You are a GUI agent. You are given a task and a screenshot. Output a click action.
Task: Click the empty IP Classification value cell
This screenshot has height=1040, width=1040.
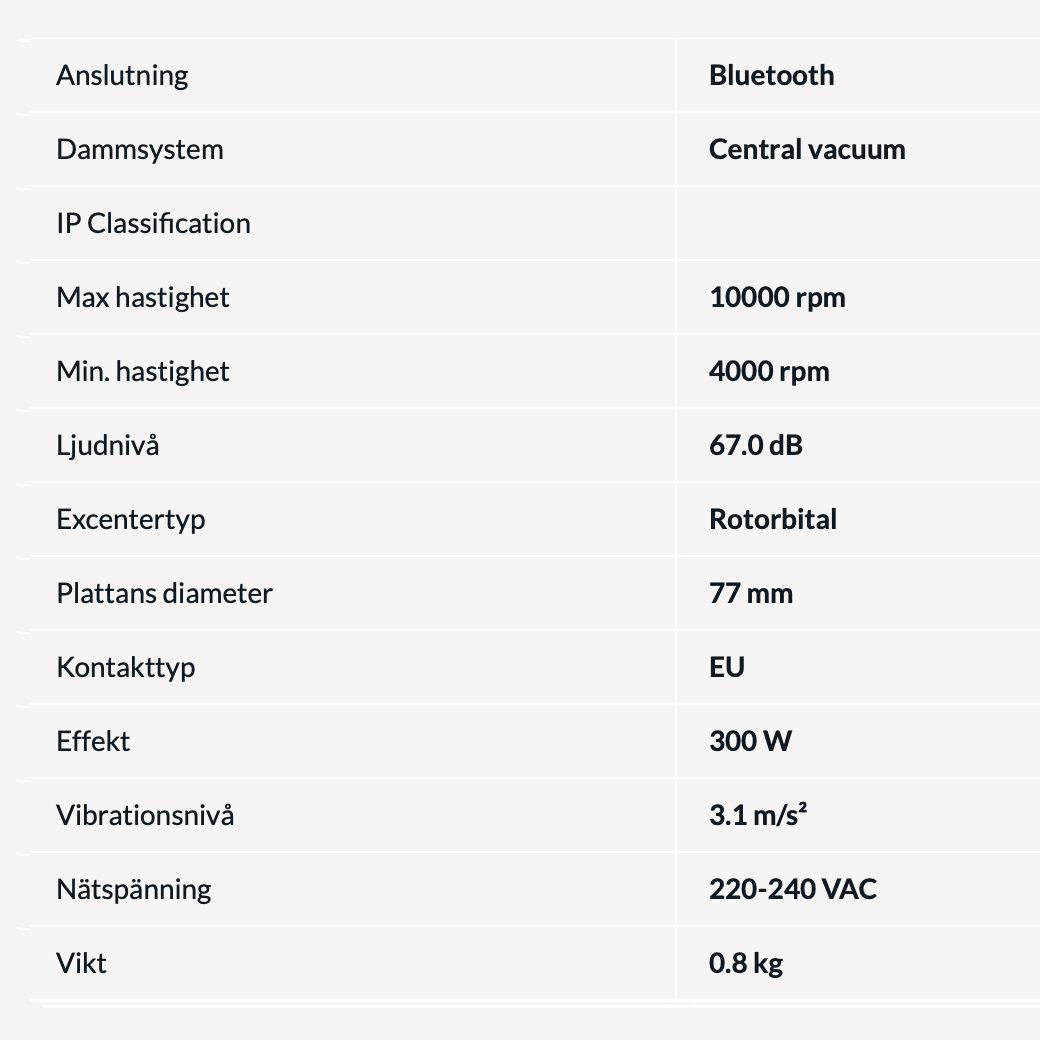pyautogui.click(x=858, y=224)
